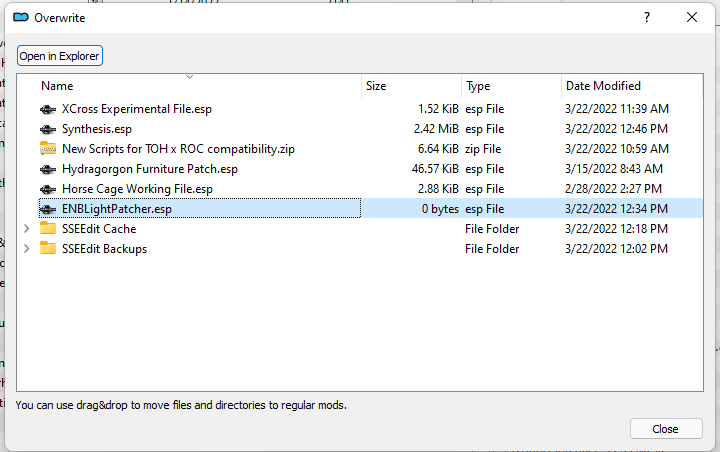The width and height of the screenshot is (720, 452).
Task: Select the Synthesis.esp file name
Action: pyautogui.click(x=97, y=129)
